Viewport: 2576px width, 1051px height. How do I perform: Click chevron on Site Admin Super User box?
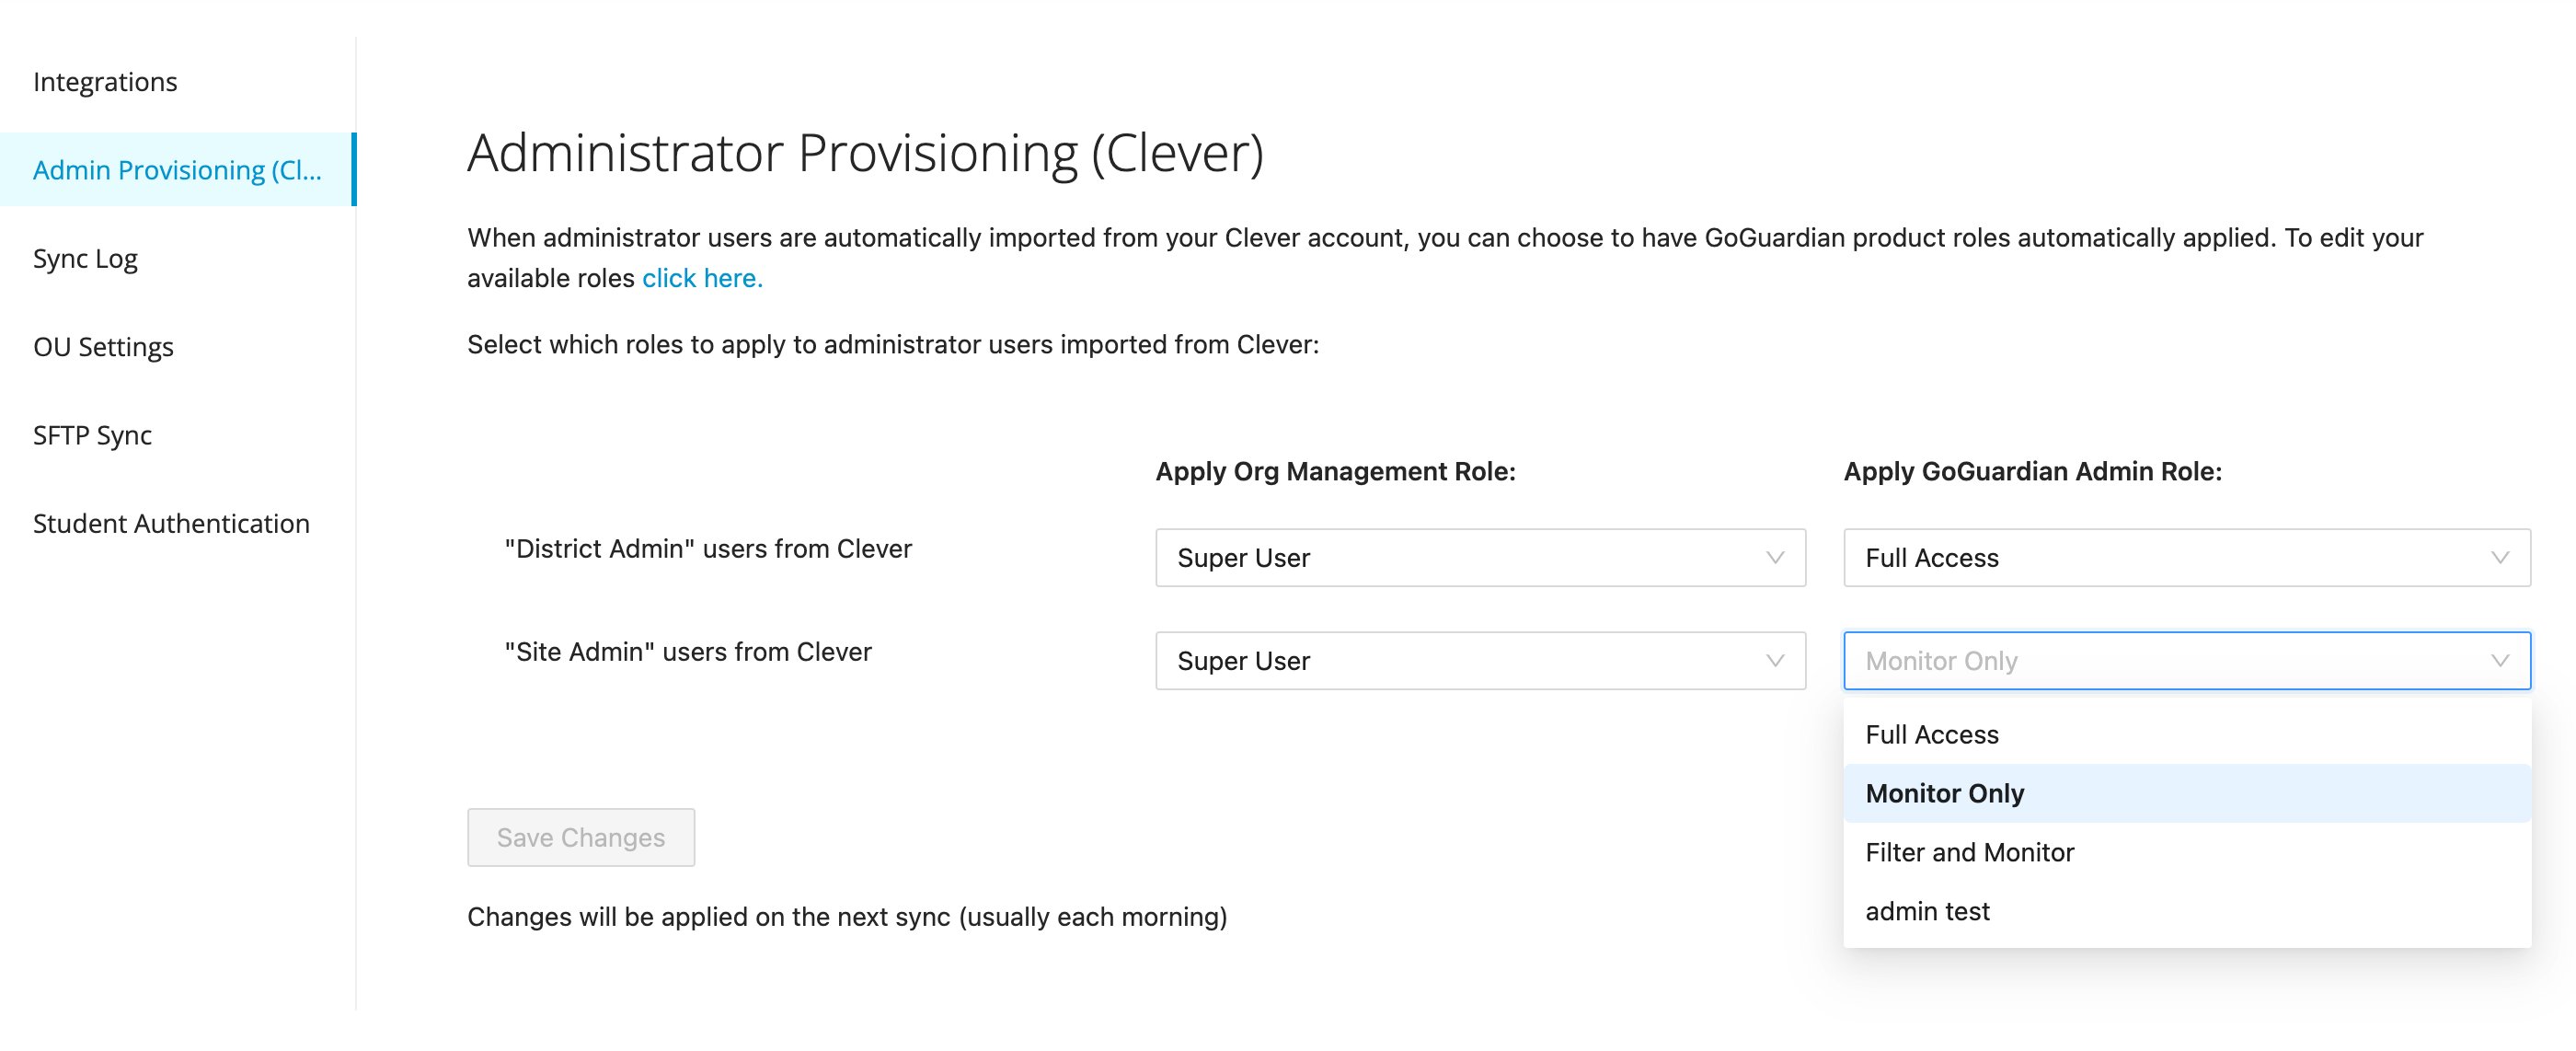coord(1775,660)
